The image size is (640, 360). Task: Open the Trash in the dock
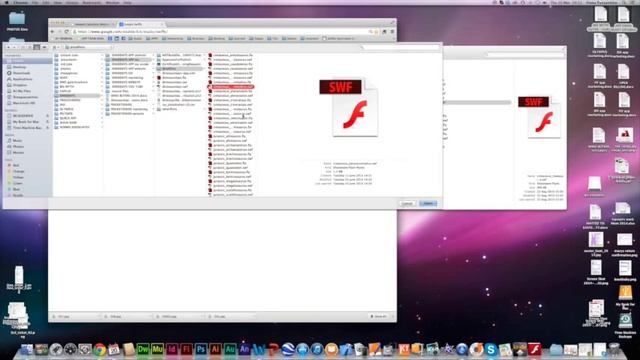coord(614,350)
